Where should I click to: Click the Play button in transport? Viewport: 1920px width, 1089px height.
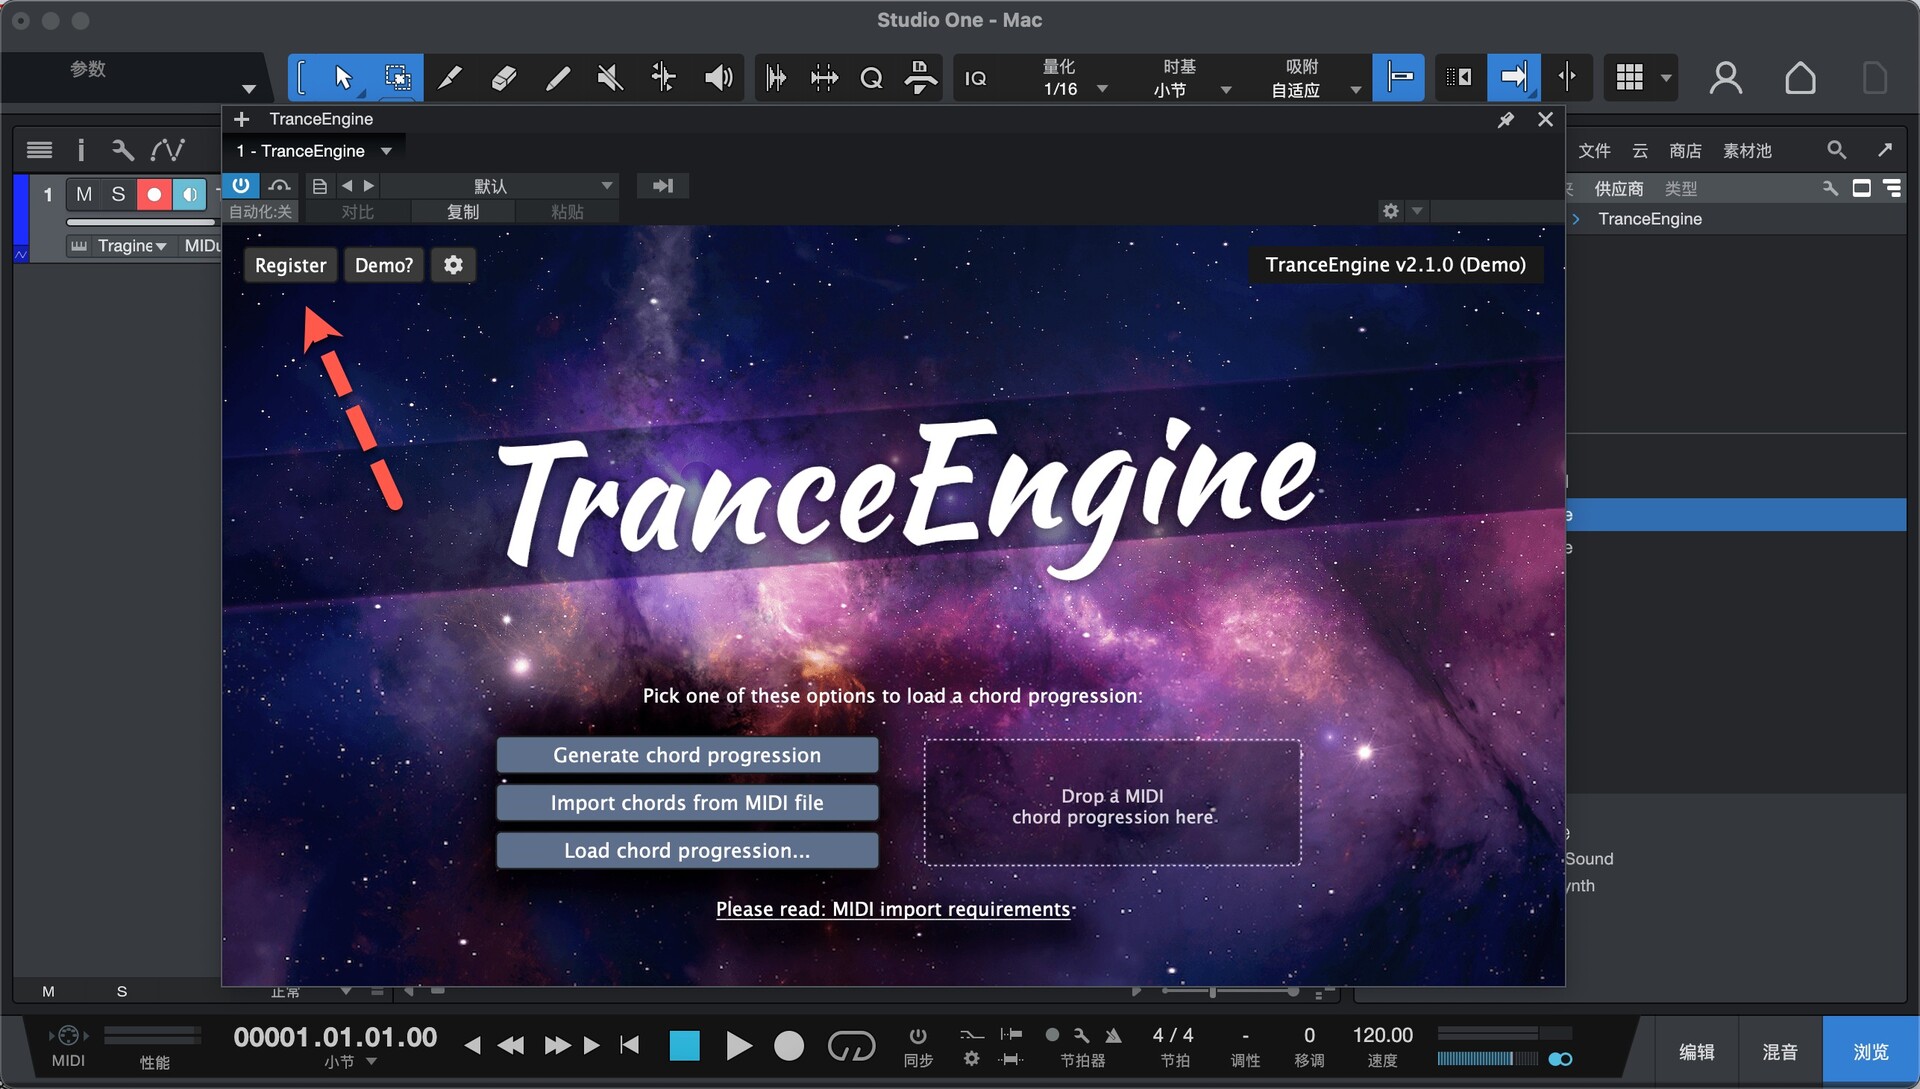pyautogui.click(x=738, y=1046)
